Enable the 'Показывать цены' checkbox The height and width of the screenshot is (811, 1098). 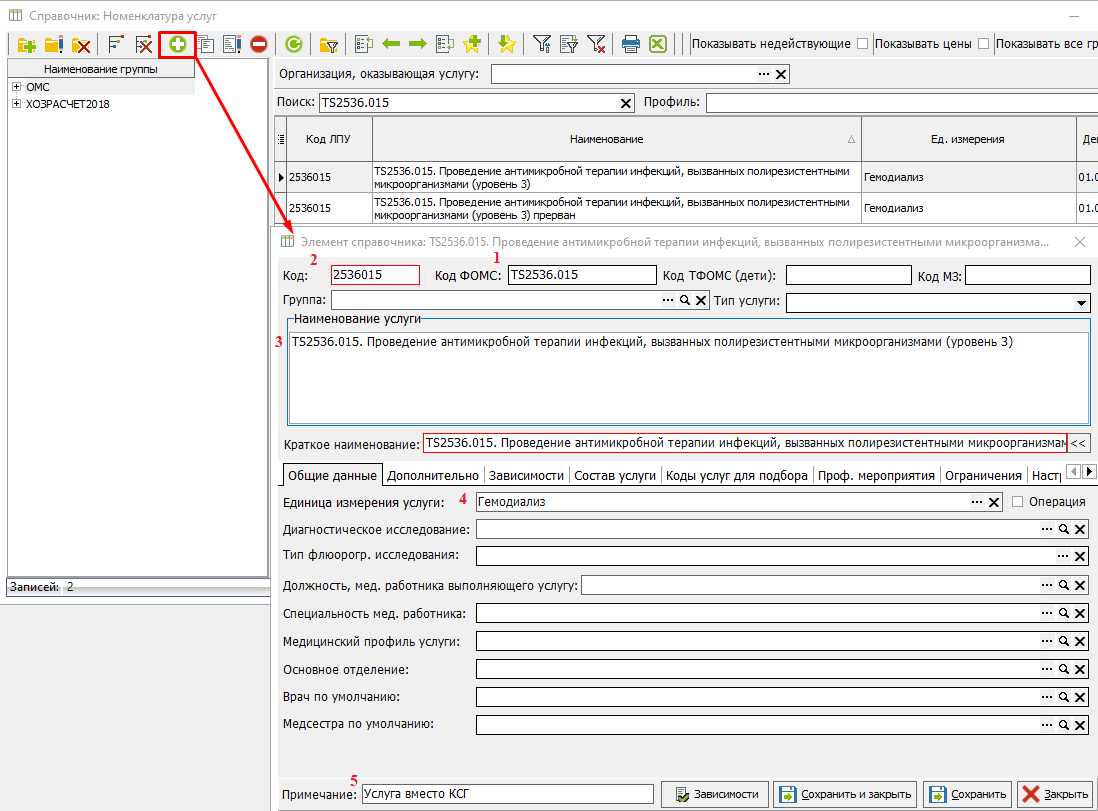click(x=983, y=44)
